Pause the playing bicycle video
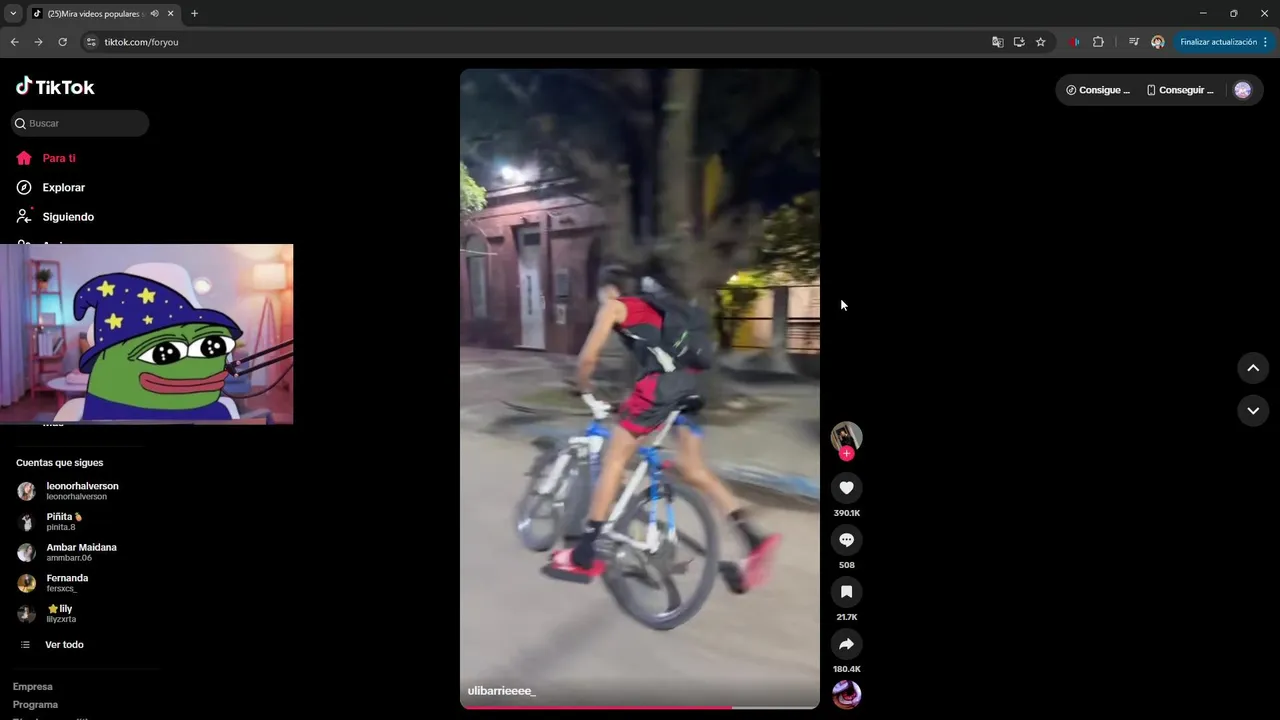The width and height of the screenshot is (1280, 720). 640,389
